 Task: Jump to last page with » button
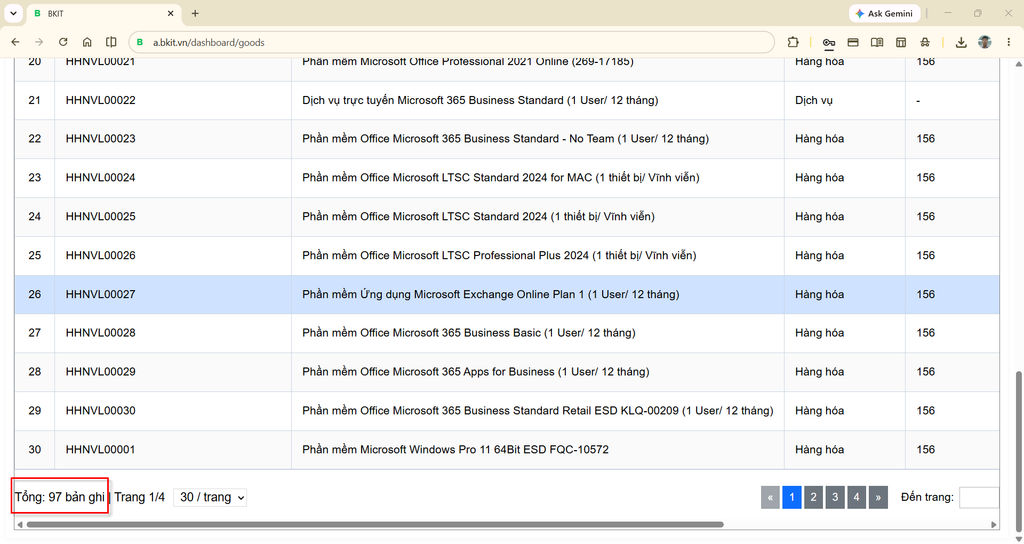[878, 497]
